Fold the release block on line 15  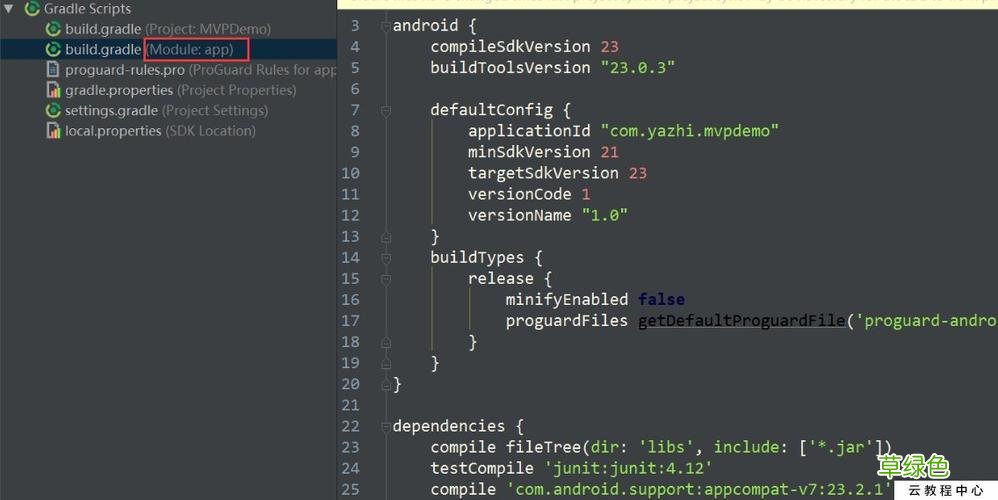coord(385,279)
